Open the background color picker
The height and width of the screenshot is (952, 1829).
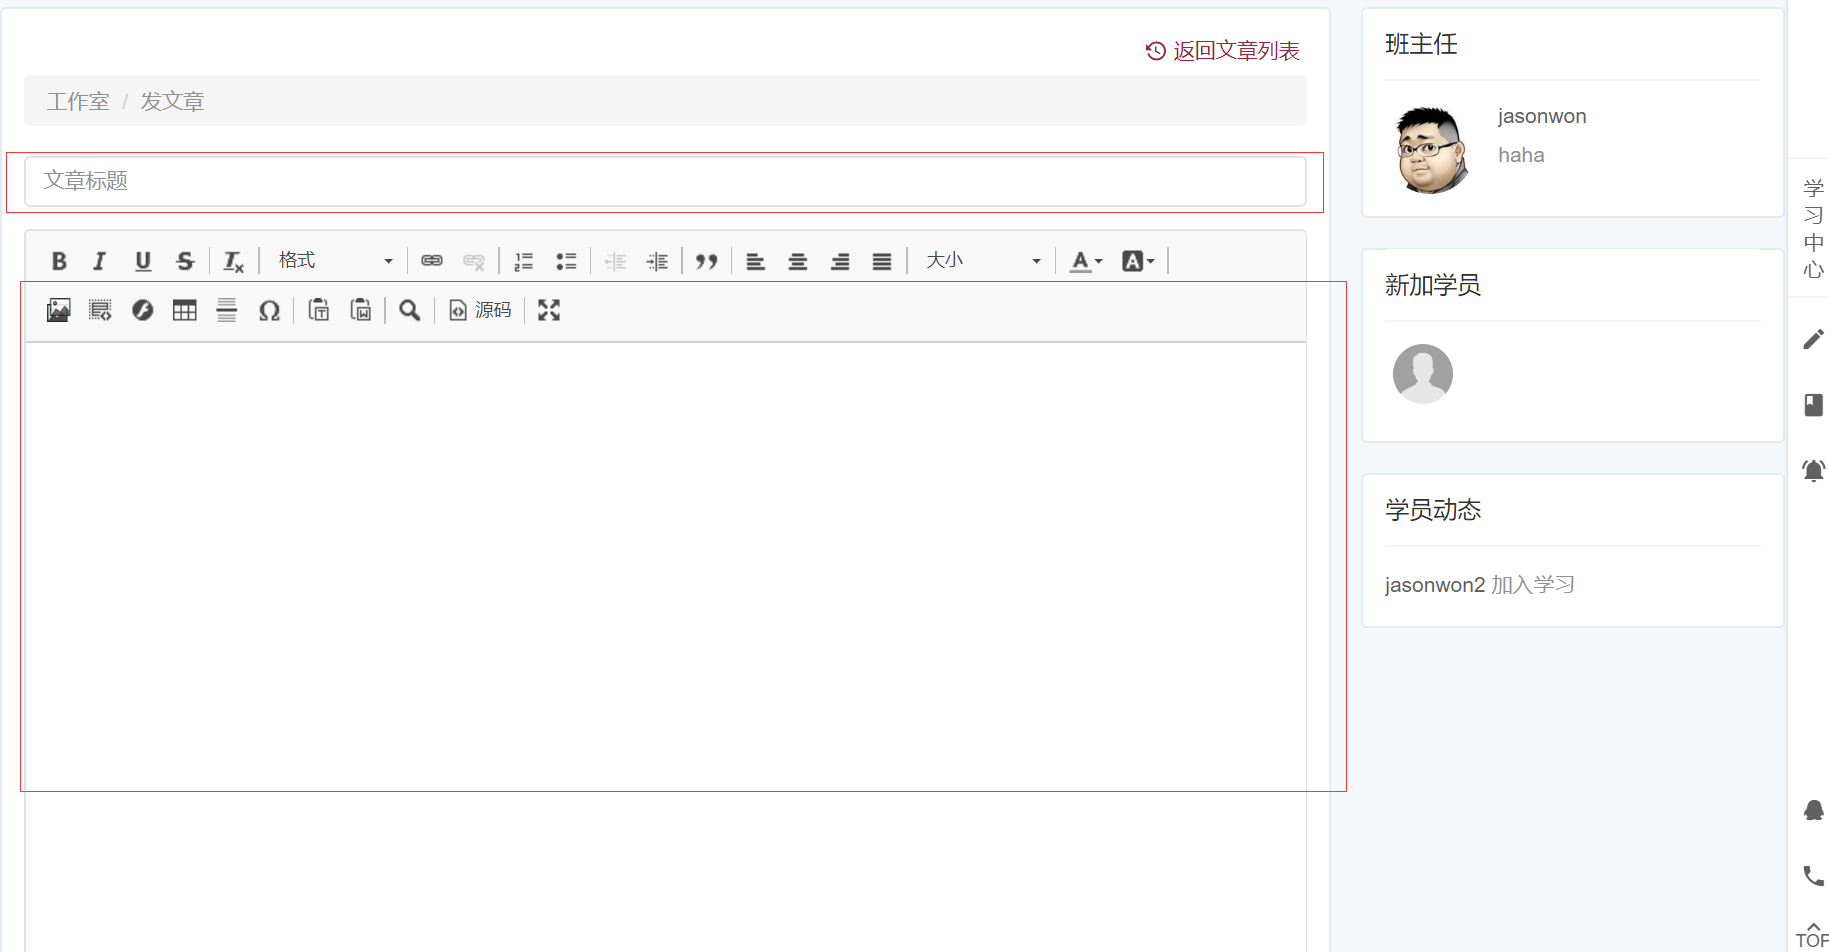[x=1138, y=261]
